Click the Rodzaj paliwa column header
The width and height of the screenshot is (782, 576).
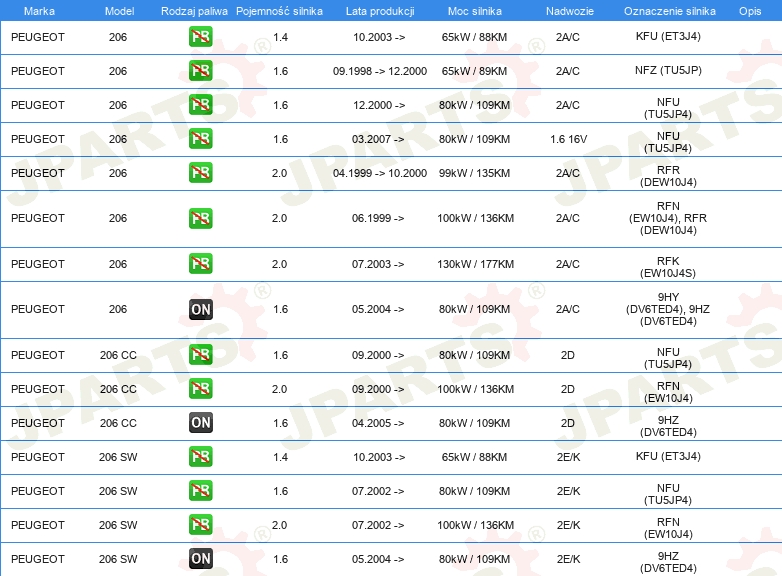(194, 11)
